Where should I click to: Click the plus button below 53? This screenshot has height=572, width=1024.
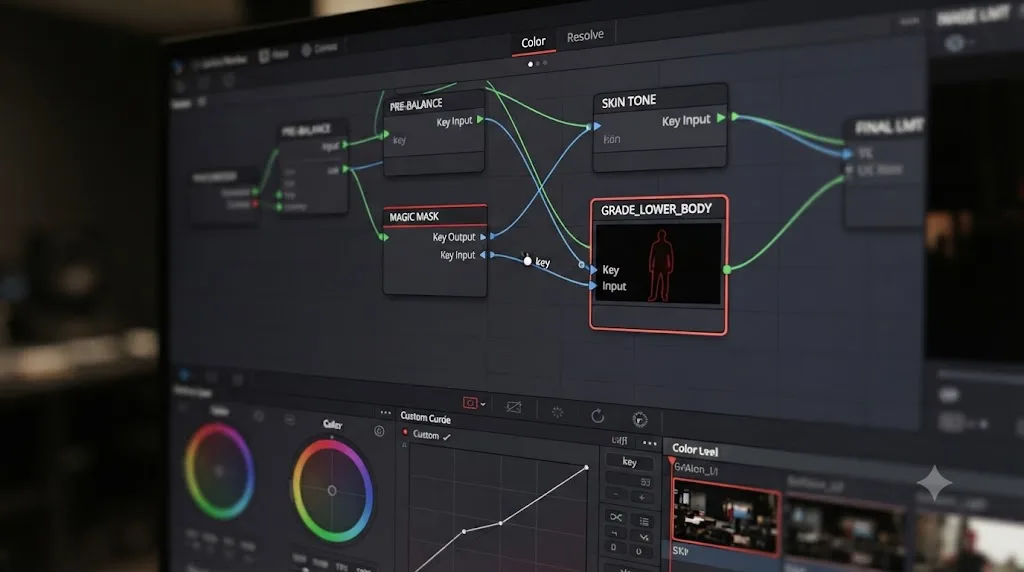point(642,498)
